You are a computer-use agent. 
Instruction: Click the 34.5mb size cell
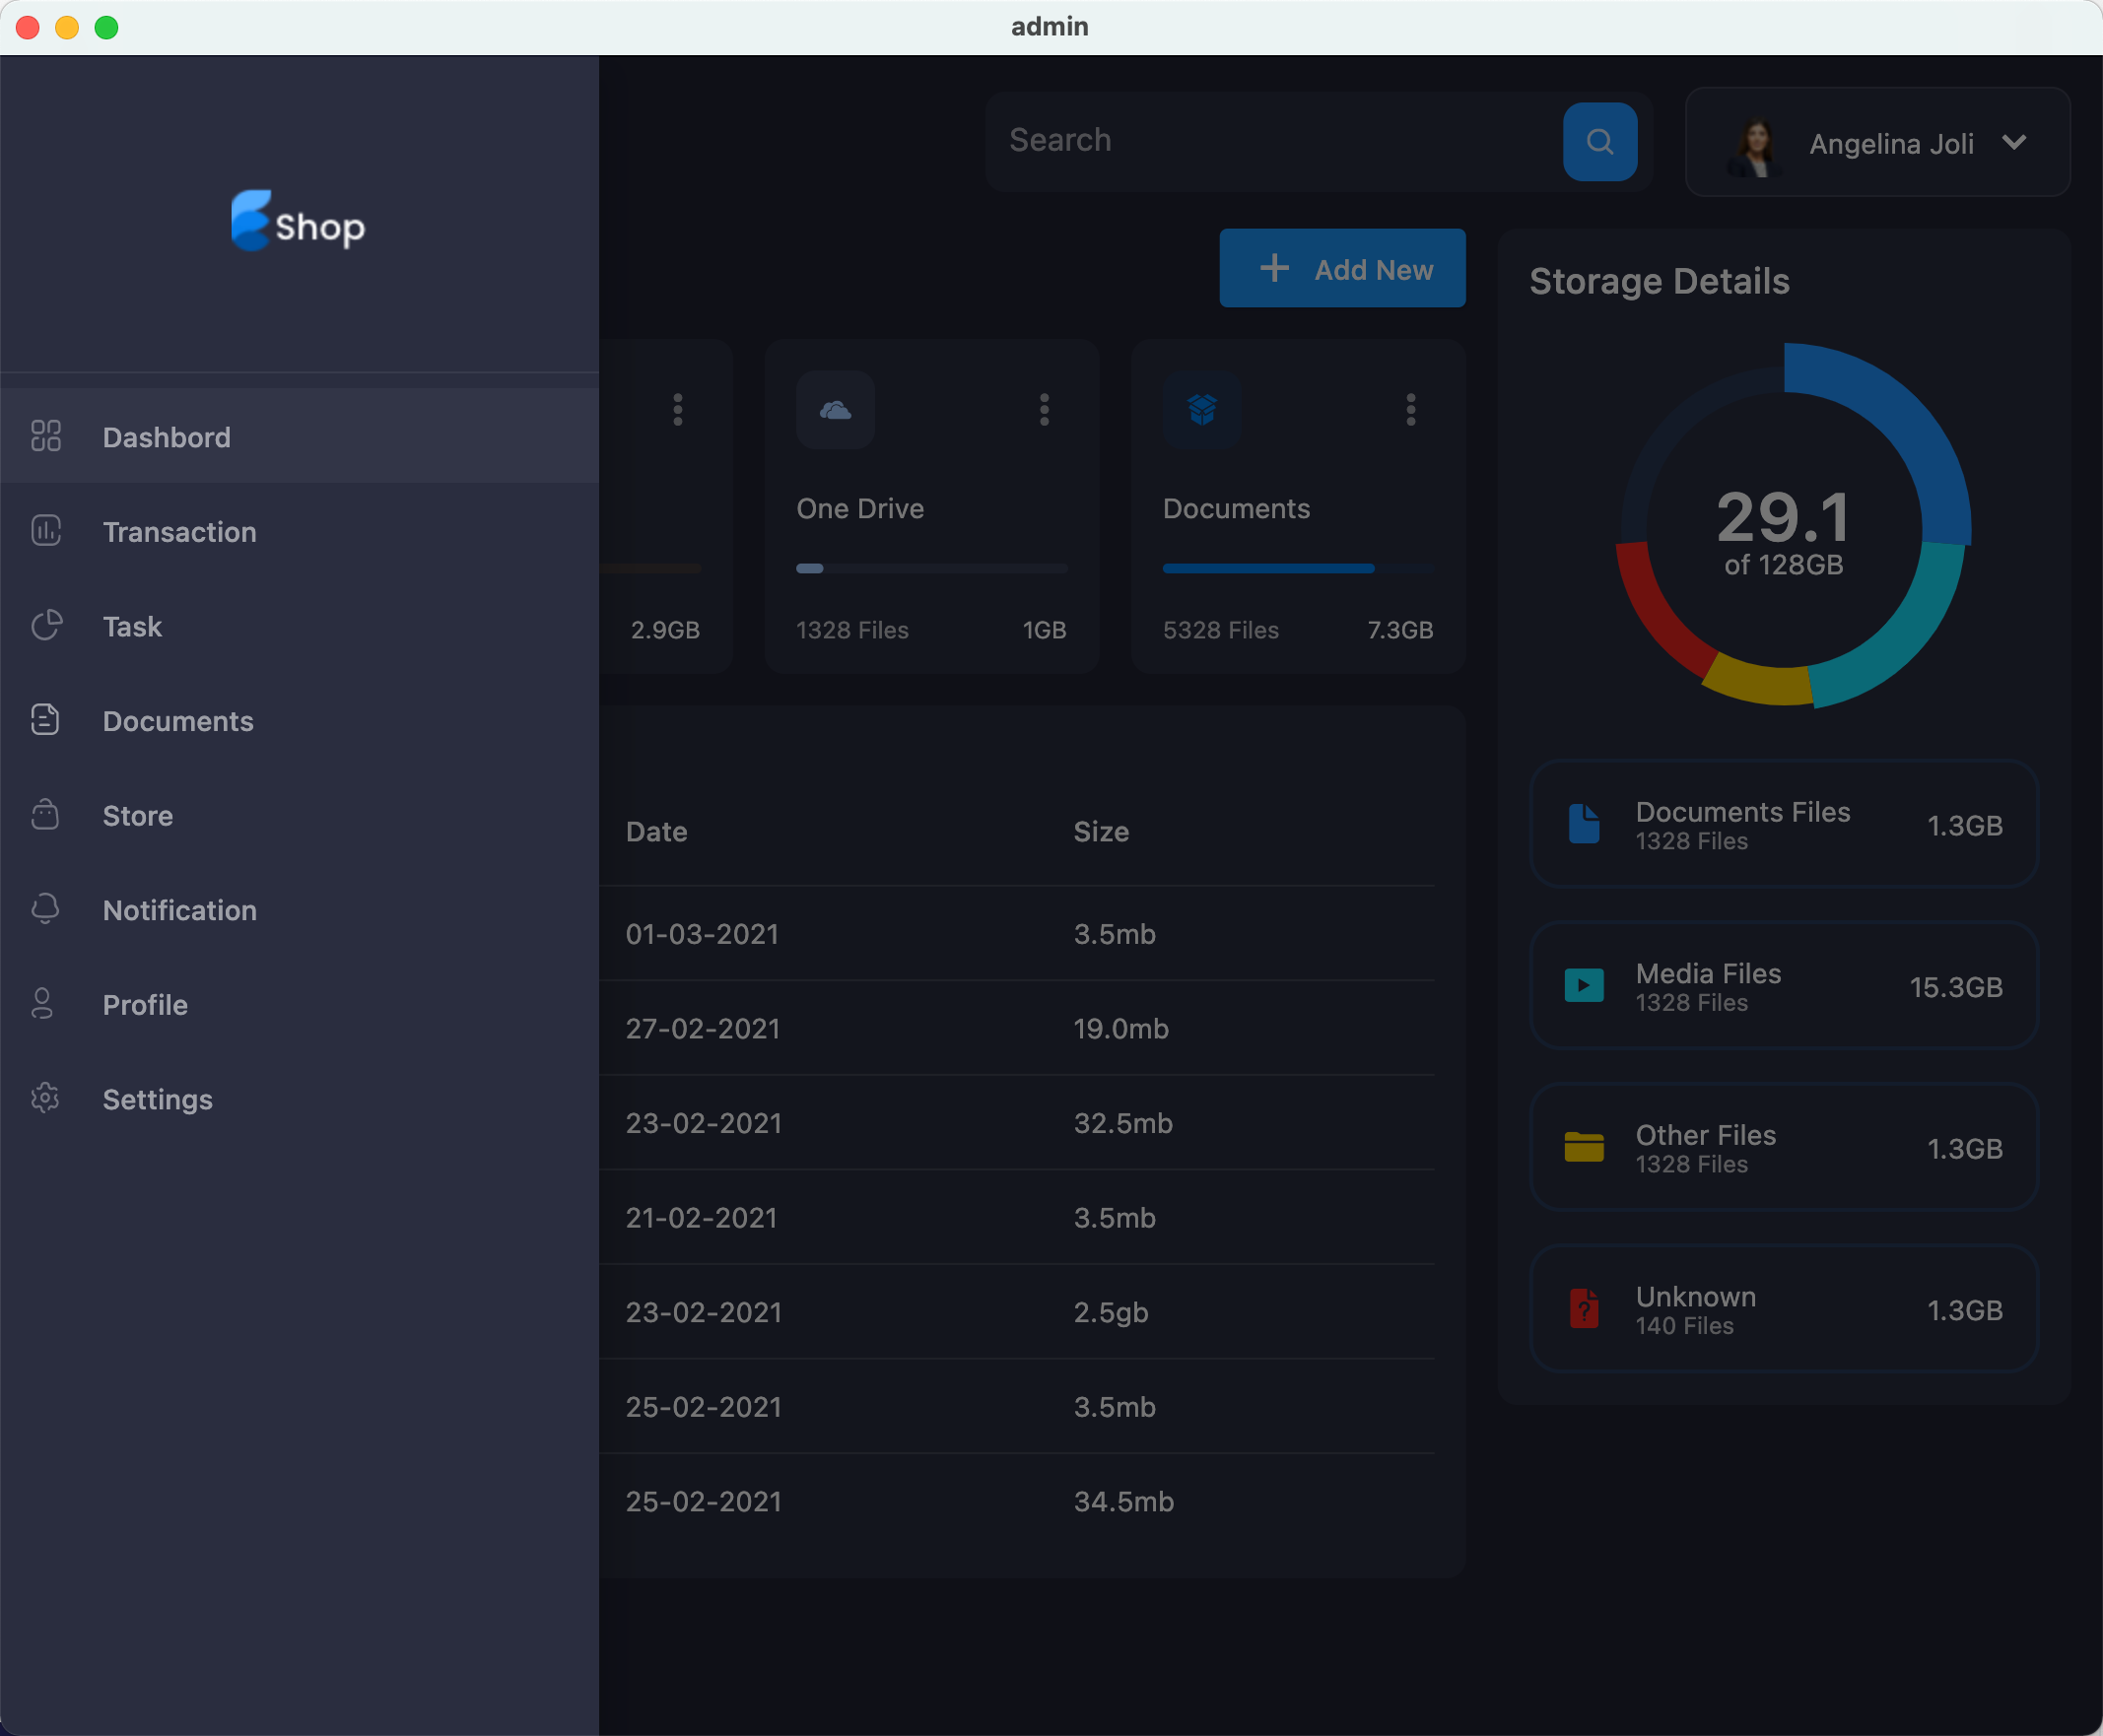click(1124, 1501)
